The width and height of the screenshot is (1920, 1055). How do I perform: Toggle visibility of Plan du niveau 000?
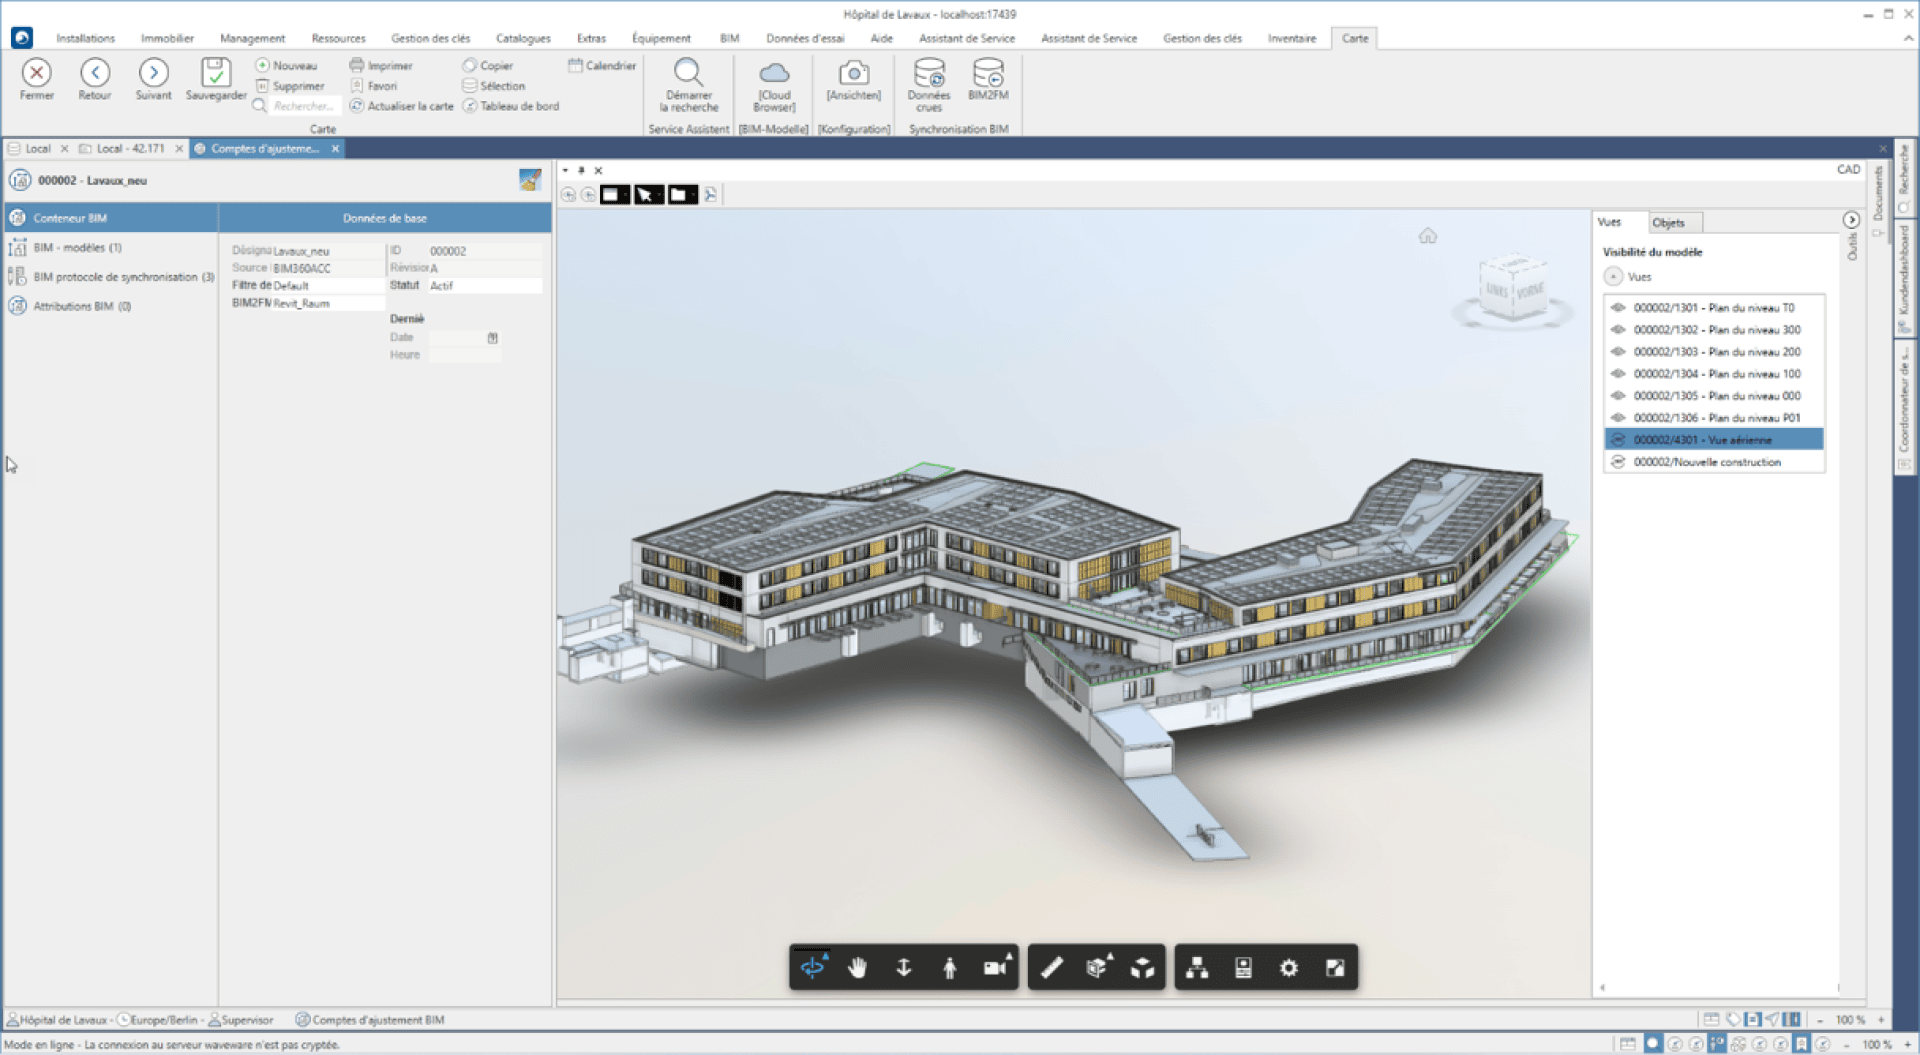click(1618, 396)
